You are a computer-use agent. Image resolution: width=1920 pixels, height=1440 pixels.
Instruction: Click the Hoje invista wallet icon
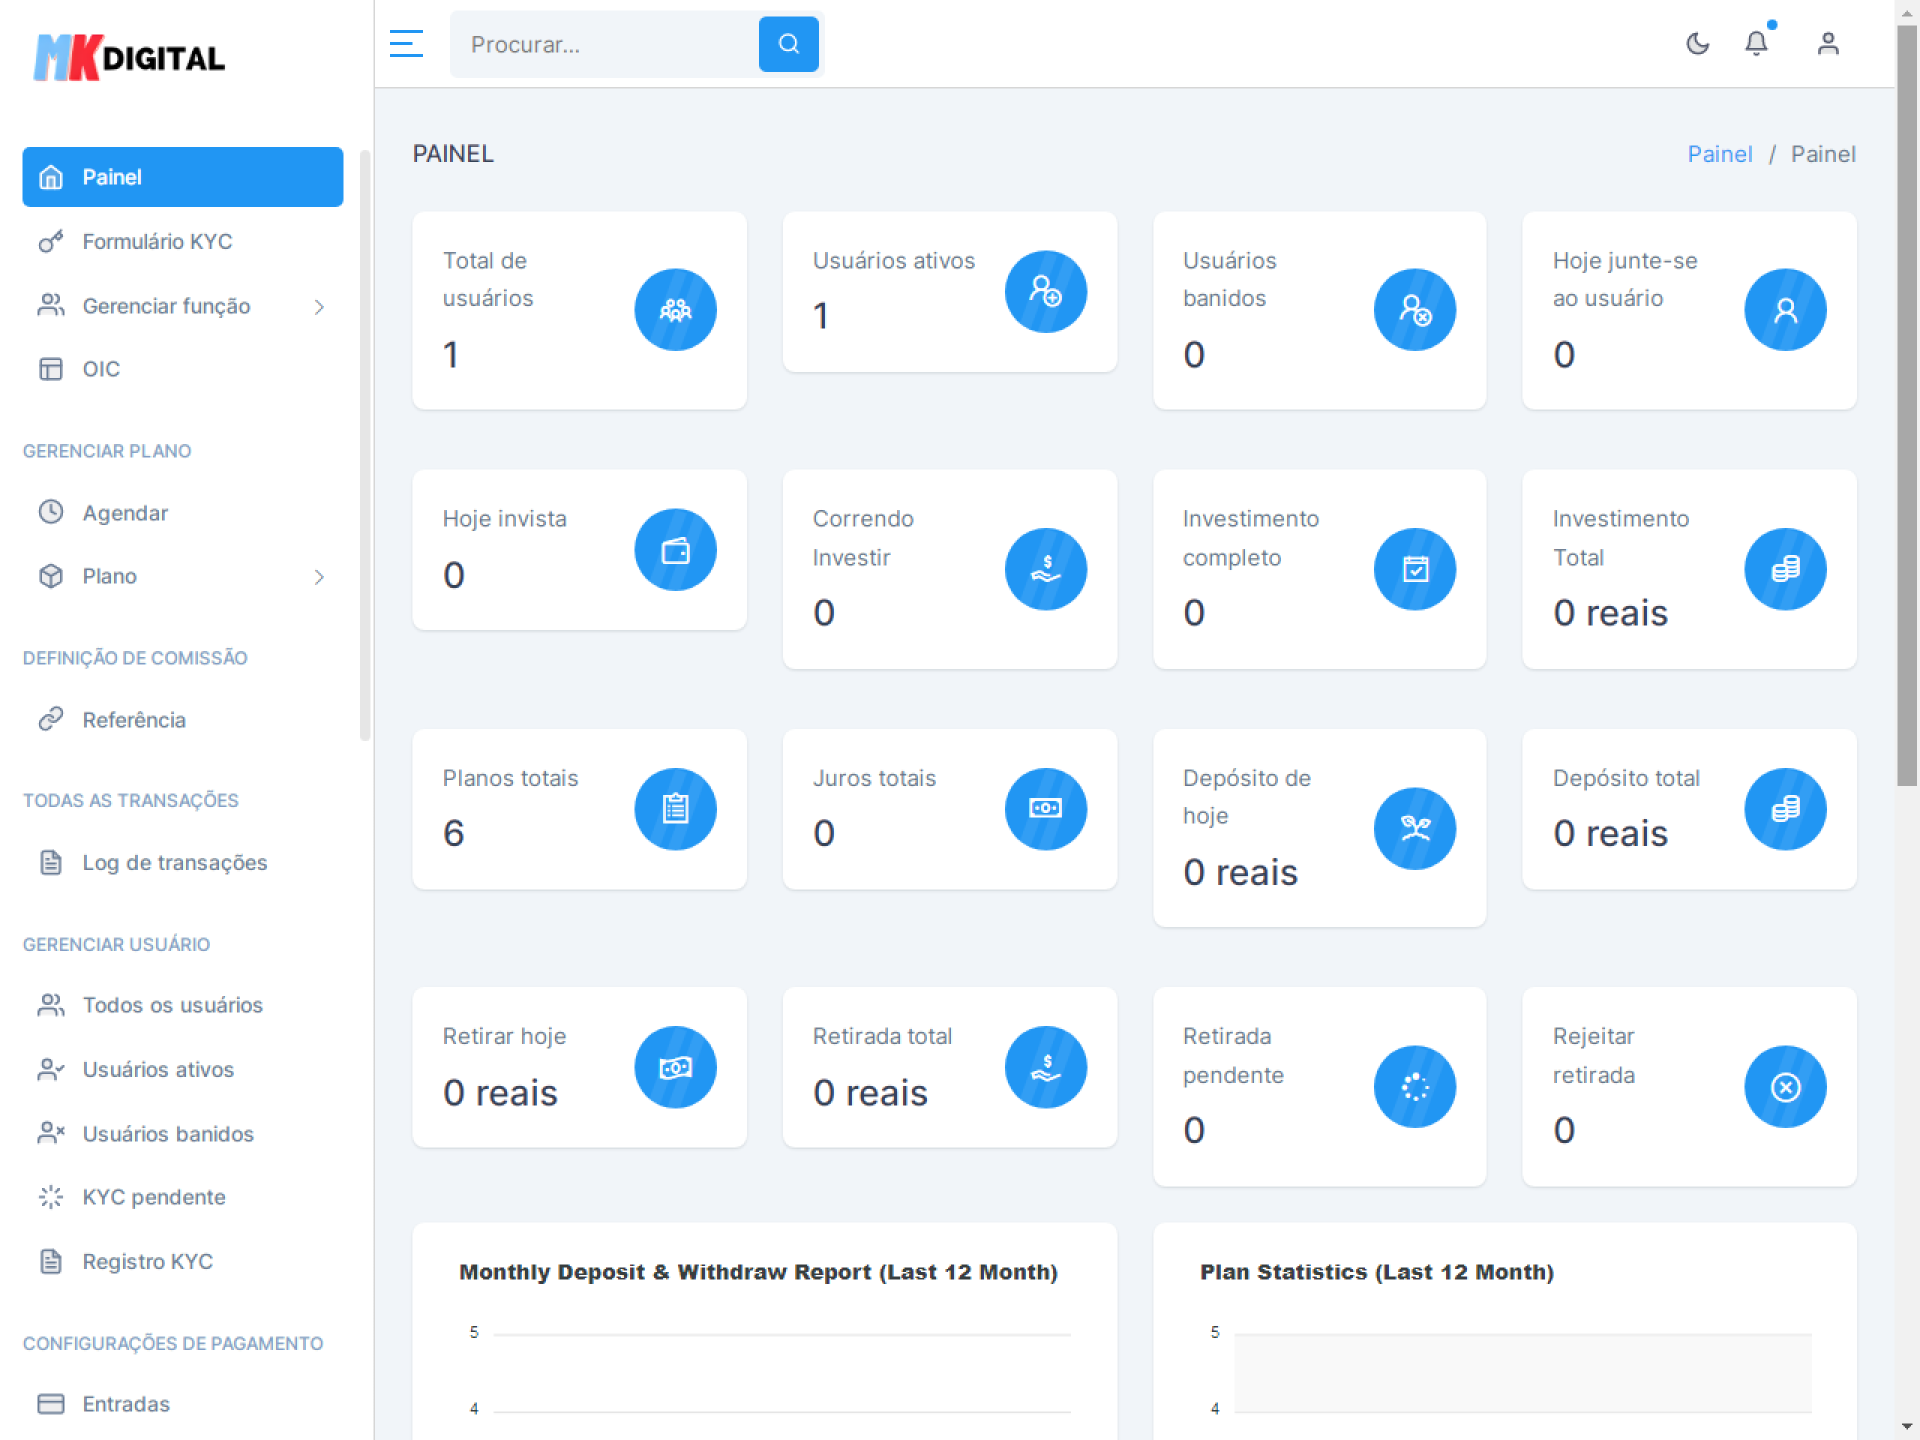675,550
